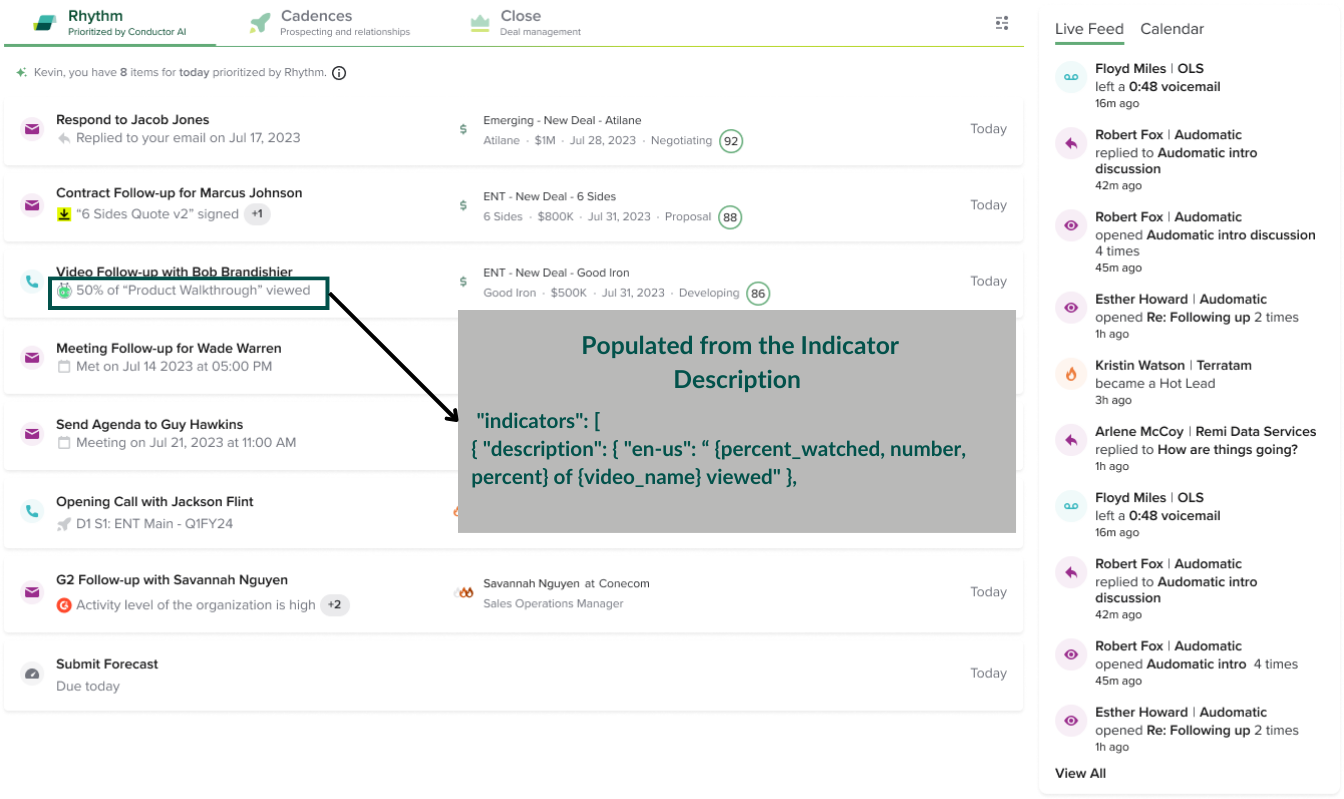This screenshot has width=1344, height=799.
Task: Open the layout settings icon at top right
Action: point(1002,22)
